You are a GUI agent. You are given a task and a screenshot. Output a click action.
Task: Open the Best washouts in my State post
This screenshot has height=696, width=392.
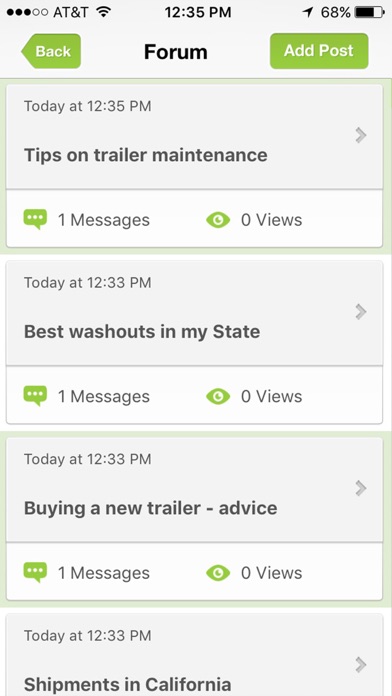pyautogui.click(x=194, y=313)
